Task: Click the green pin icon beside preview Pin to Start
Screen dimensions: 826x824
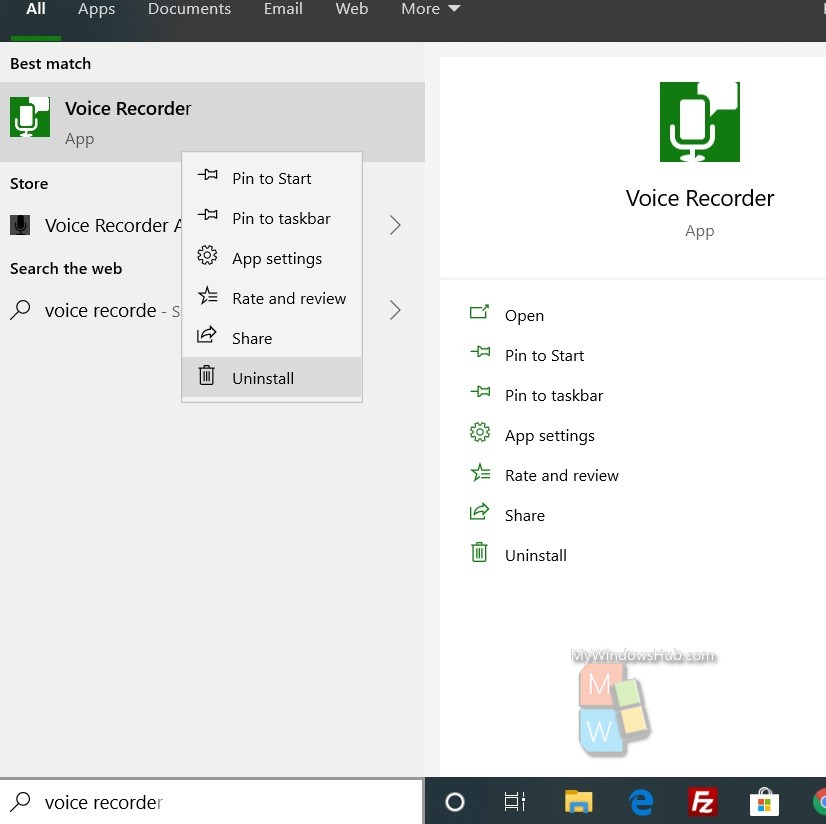Action: [480, 351]
